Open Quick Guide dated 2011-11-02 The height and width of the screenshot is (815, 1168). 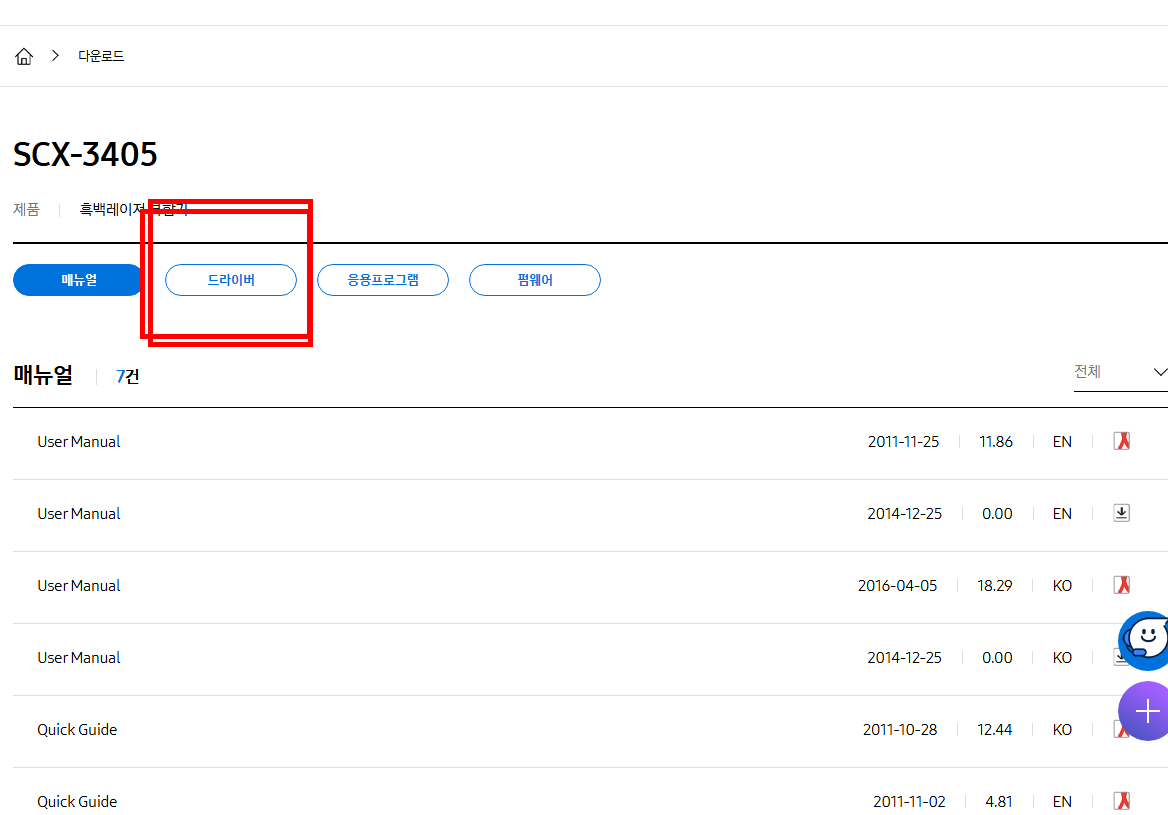click(77, 802)
